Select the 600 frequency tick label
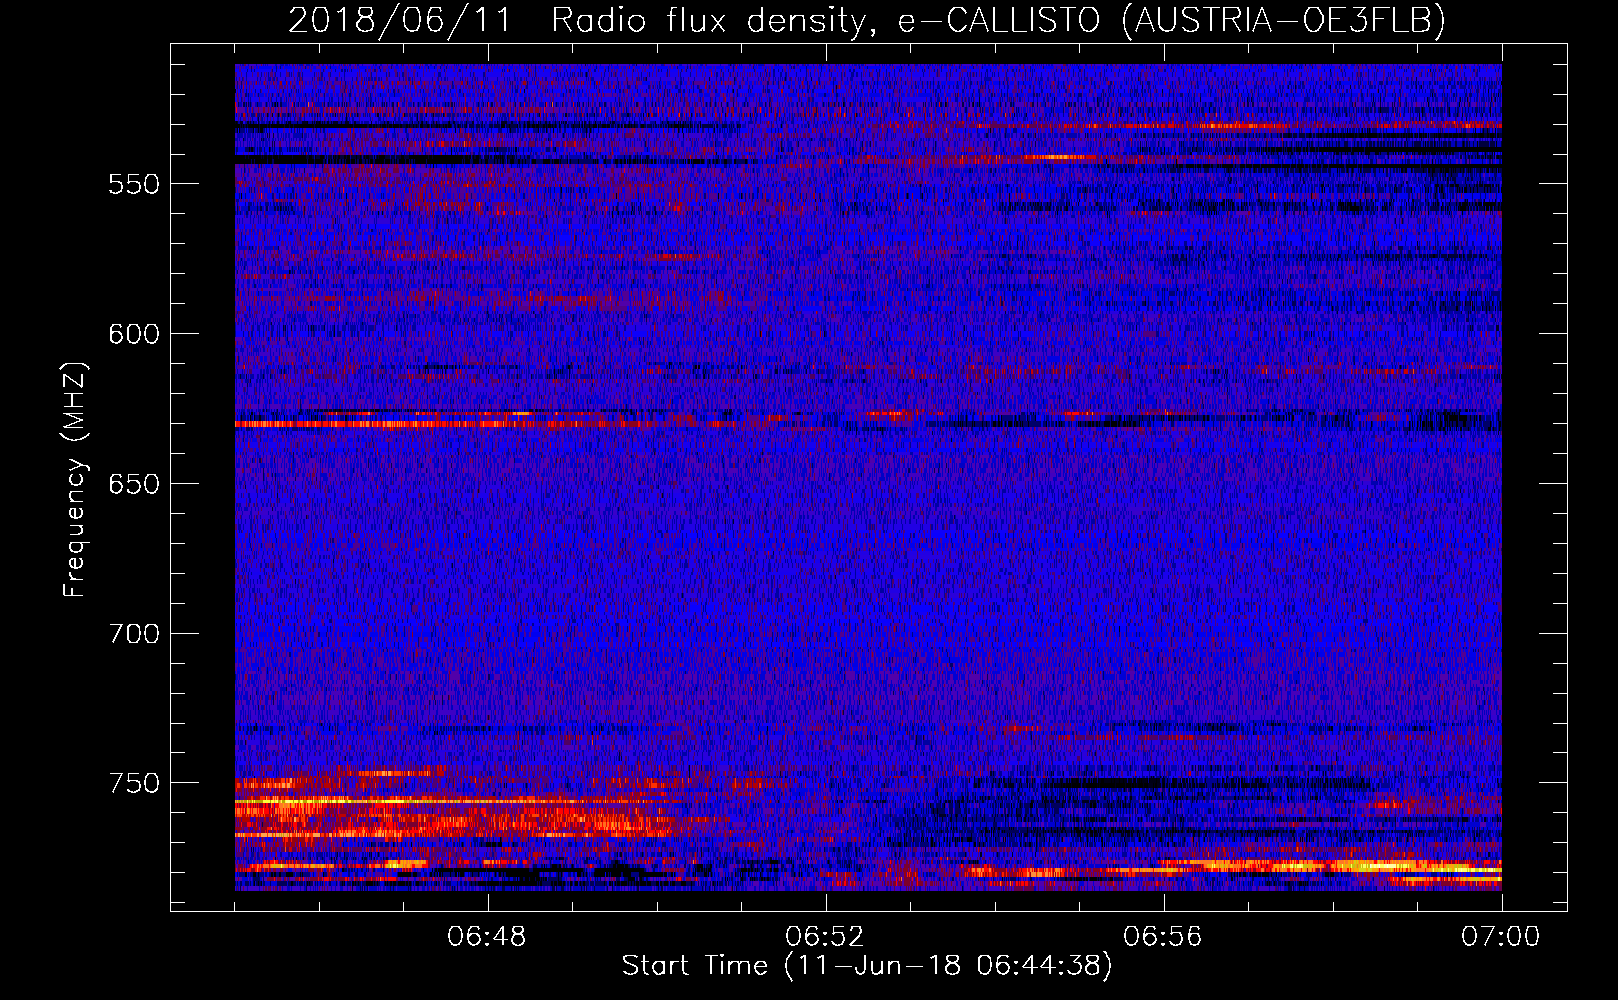This screenshot has height=1000, width=1618. tap(134, 335)
